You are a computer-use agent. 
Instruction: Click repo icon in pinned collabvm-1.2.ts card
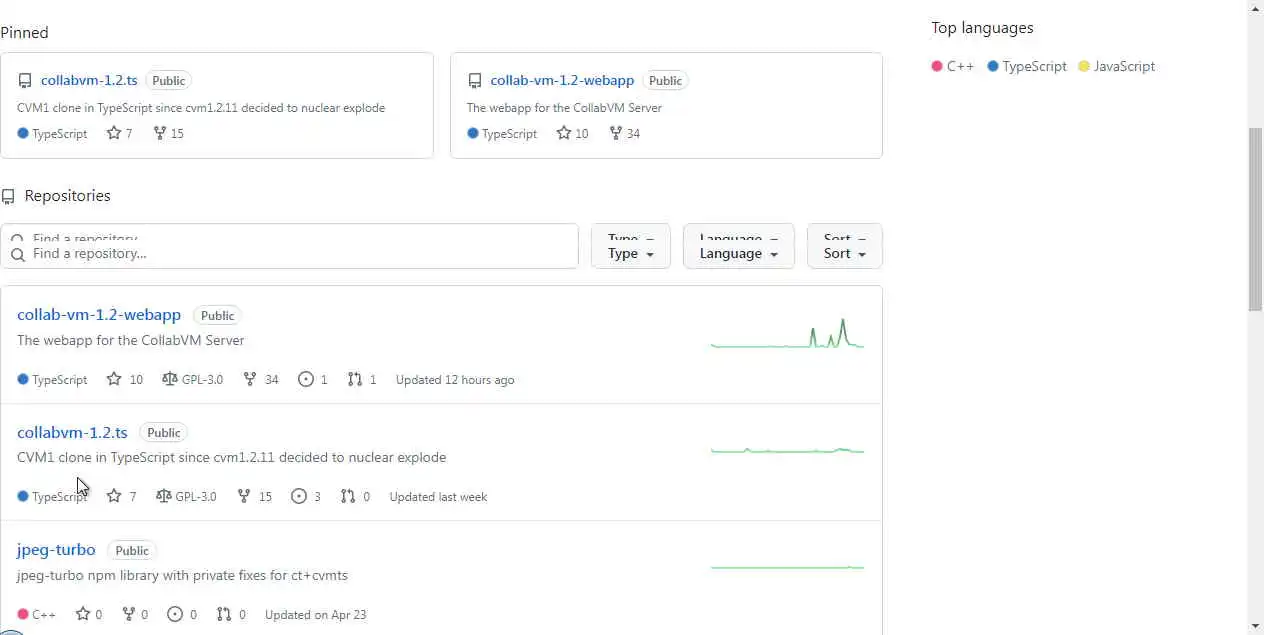pyautogui.click(x=25, y=81)
